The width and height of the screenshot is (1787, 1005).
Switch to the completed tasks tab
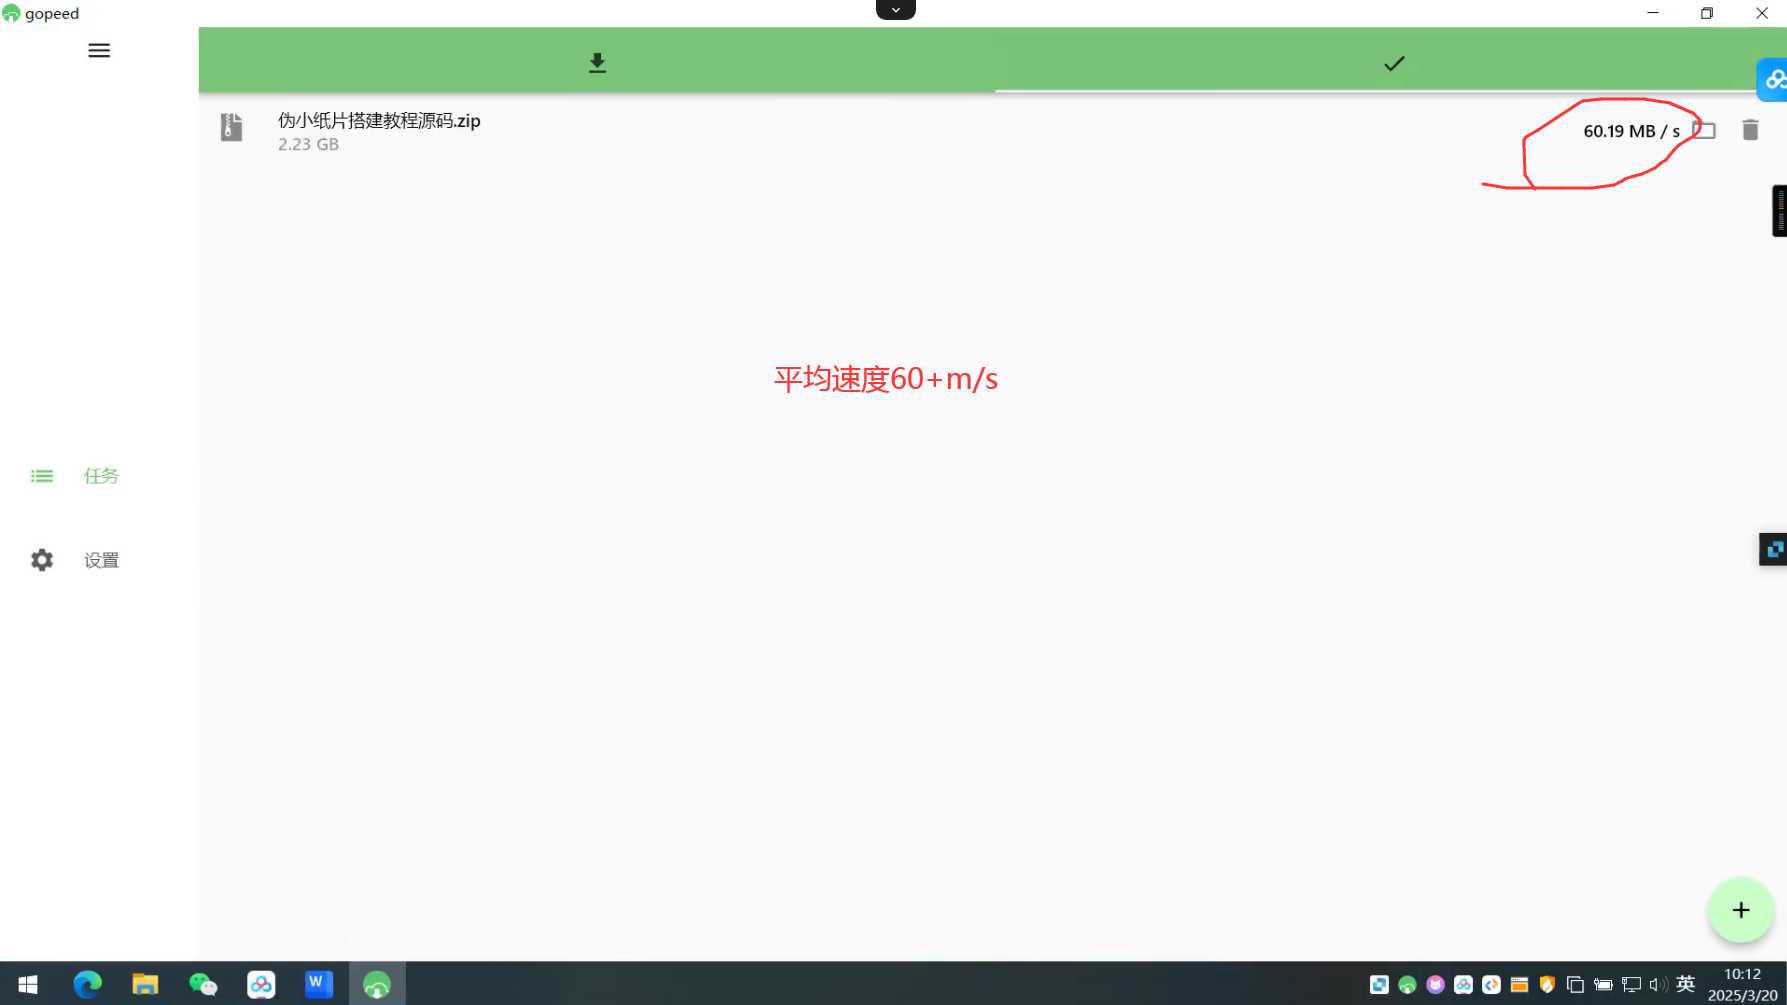click(x=1393, y=63)
